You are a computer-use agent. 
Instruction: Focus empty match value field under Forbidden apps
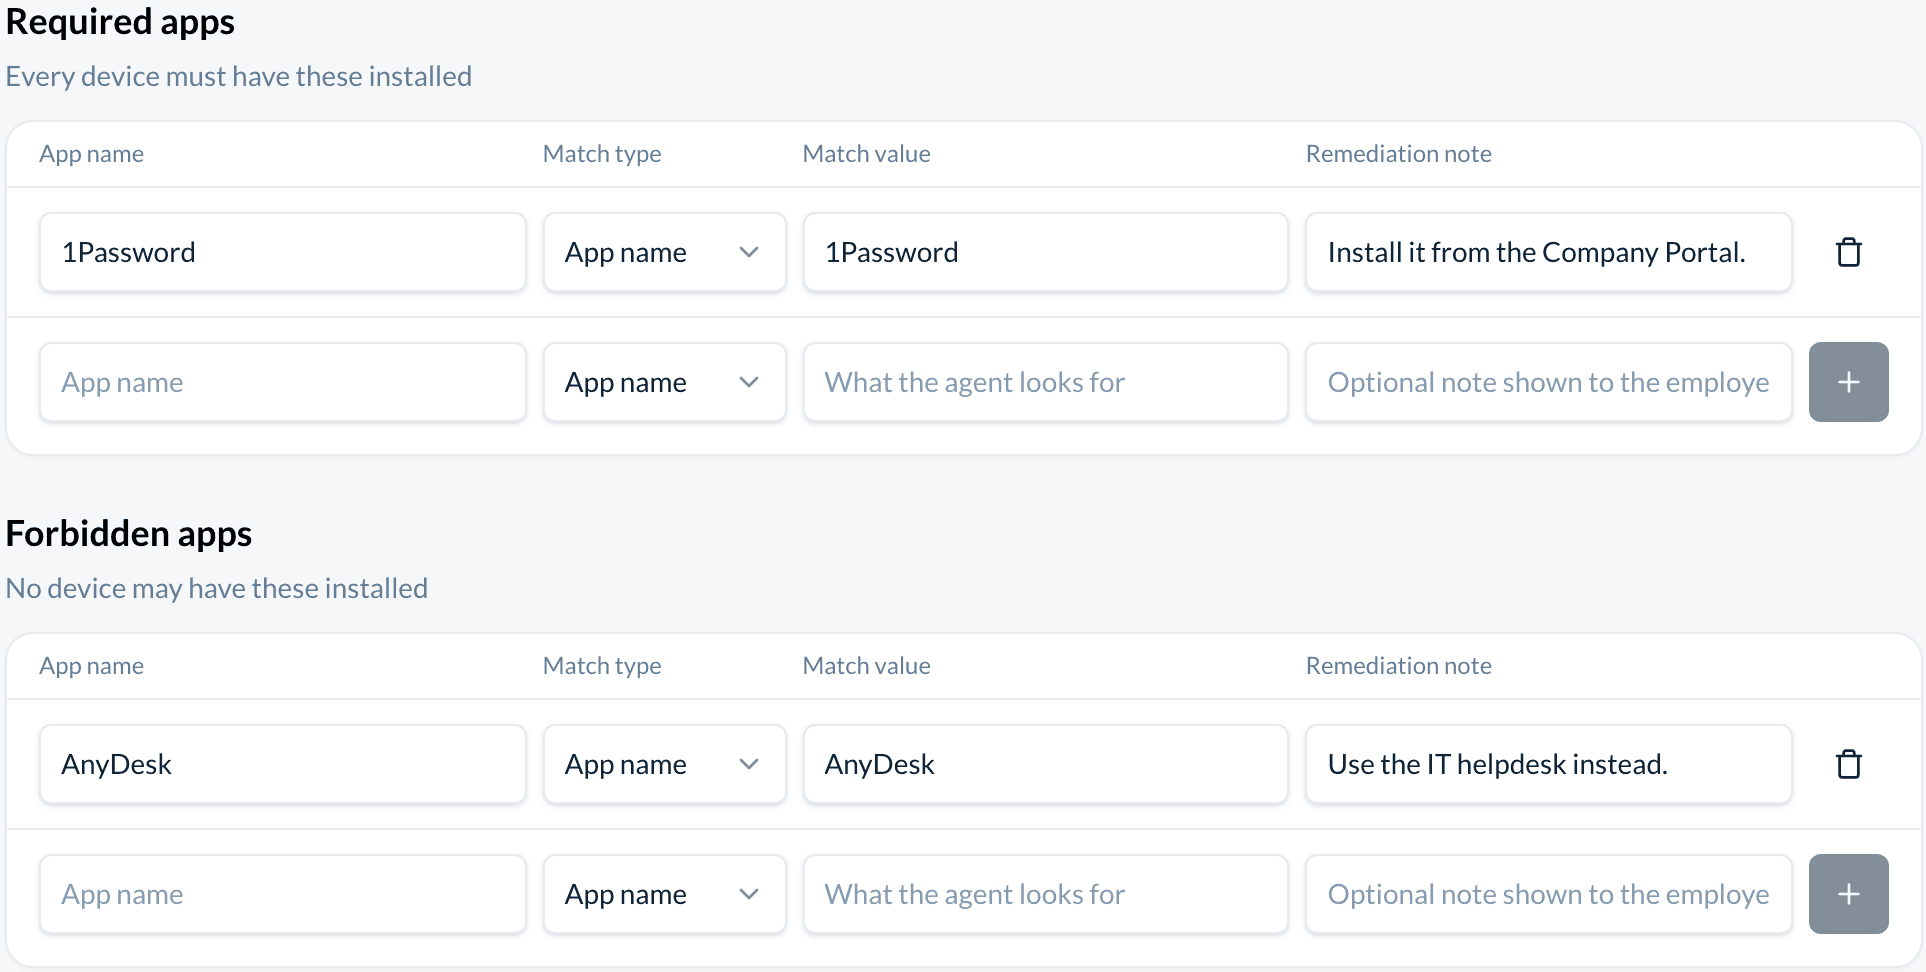pos(1045,894)
